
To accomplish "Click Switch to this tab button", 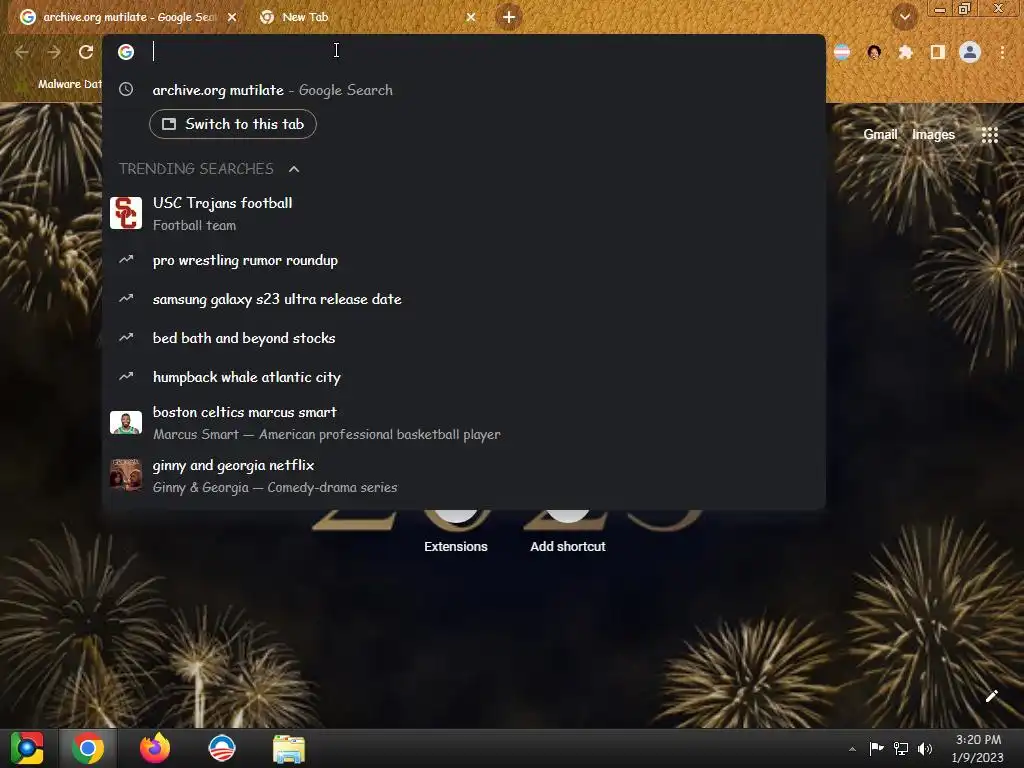I will (233, 124).
